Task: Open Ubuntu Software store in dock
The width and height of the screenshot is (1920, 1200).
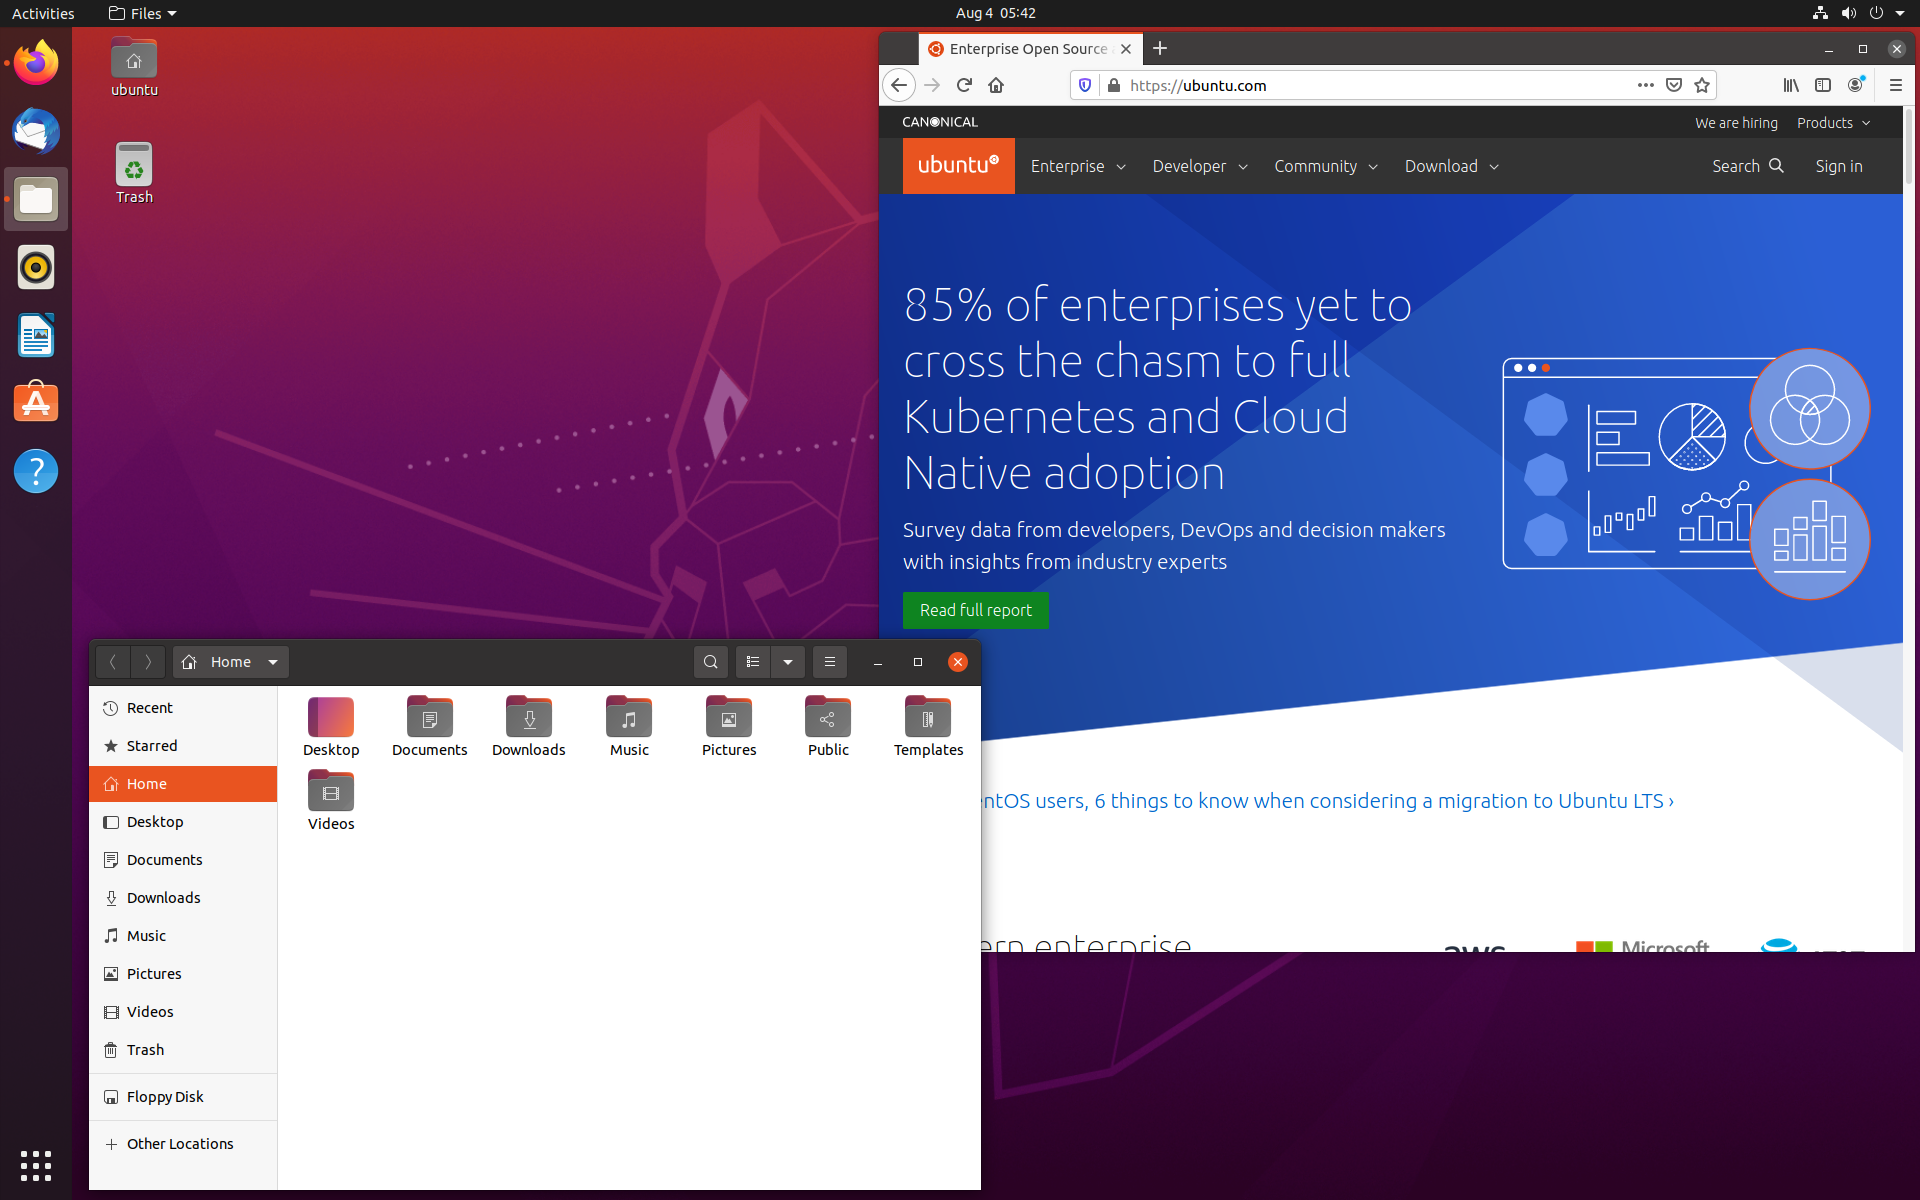Action: click(x=36, y=403)
